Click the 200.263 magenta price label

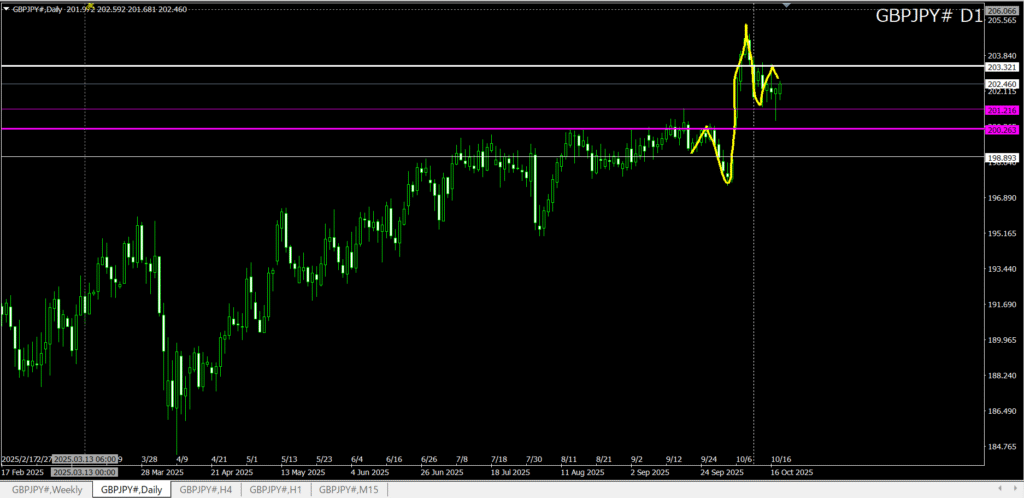1001,129
